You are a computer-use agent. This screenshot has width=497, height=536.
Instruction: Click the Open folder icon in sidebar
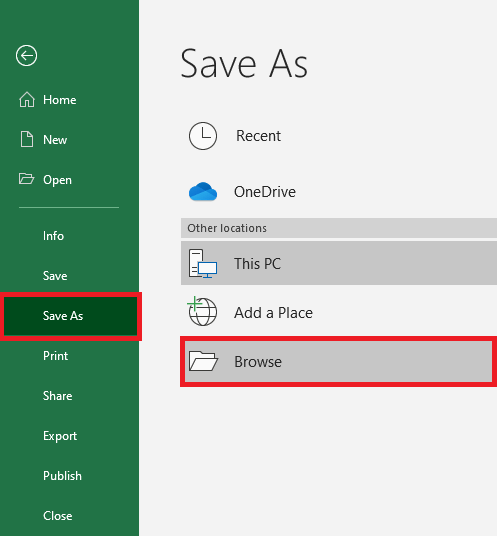click(x=26, y=179)
